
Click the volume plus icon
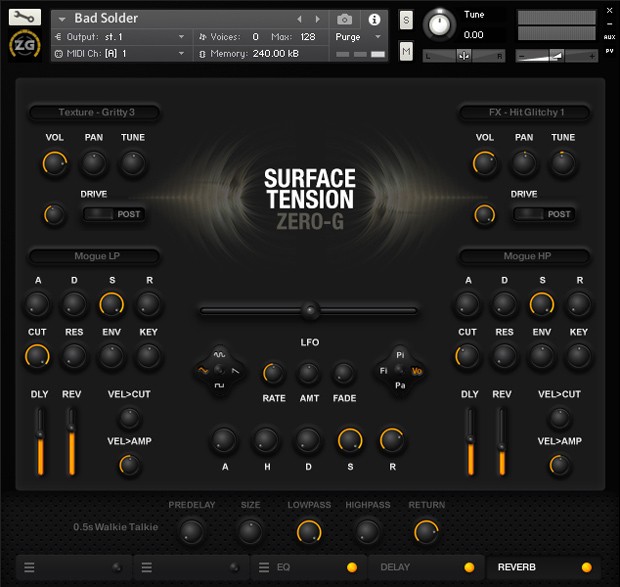click(x=592, y=57)
